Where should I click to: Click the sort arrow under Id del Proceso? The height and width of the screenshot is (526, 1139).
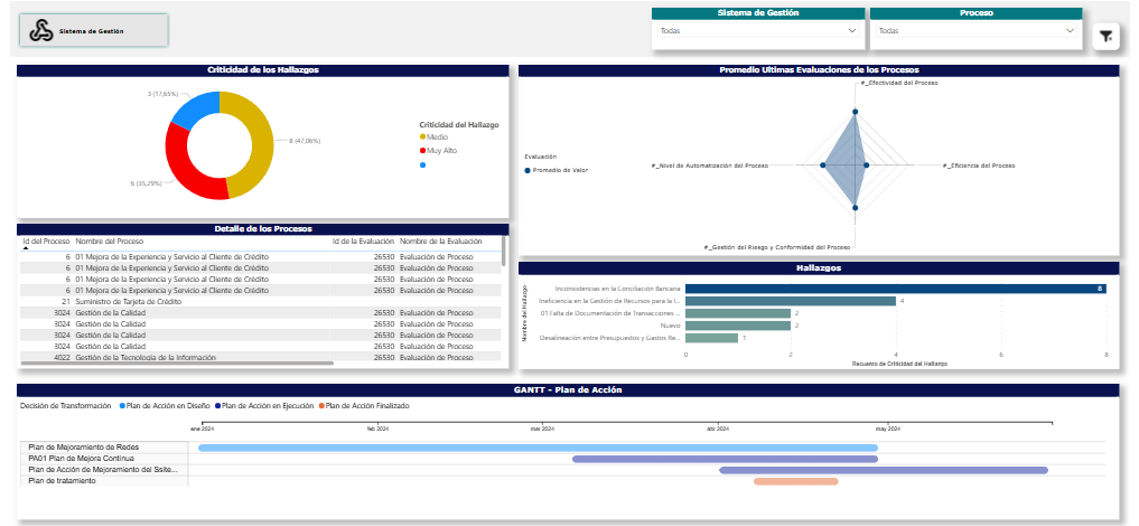pyautogui.click(x=26, y=248)
